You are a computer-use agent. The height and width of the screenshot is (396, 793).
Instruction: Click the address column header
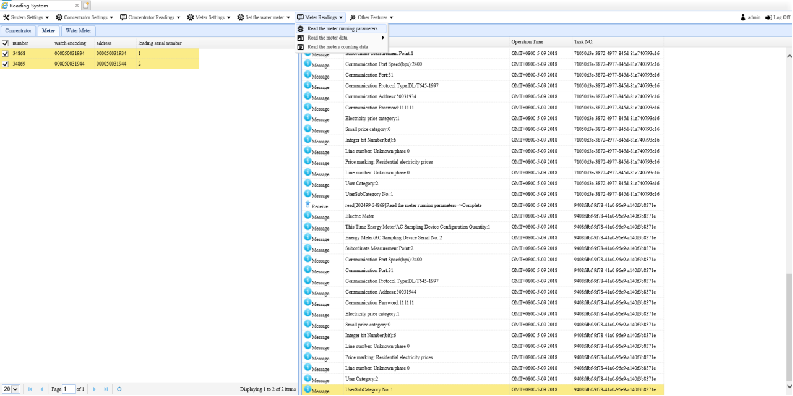[105, 43]
